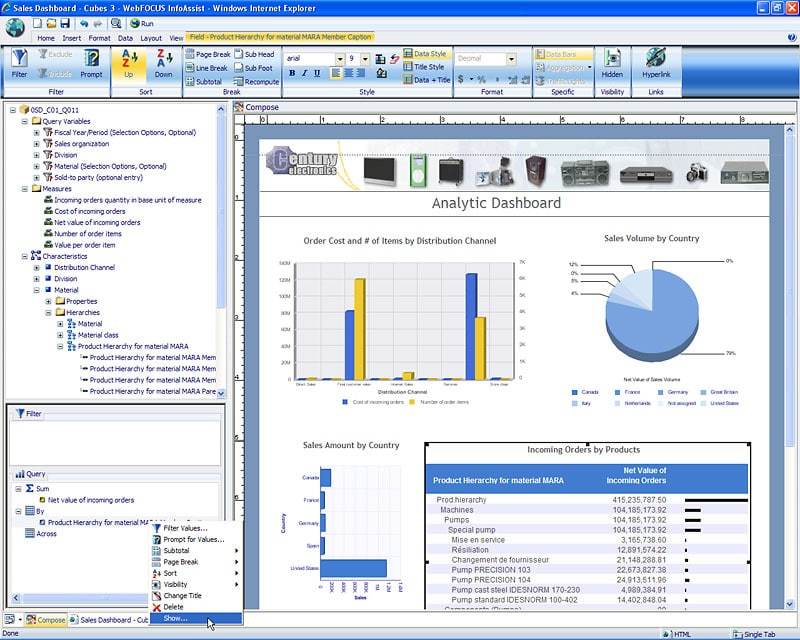Viewport: 800px width, 640px height.
Task: Open the font size dropdown
Action: pos(365,60)
